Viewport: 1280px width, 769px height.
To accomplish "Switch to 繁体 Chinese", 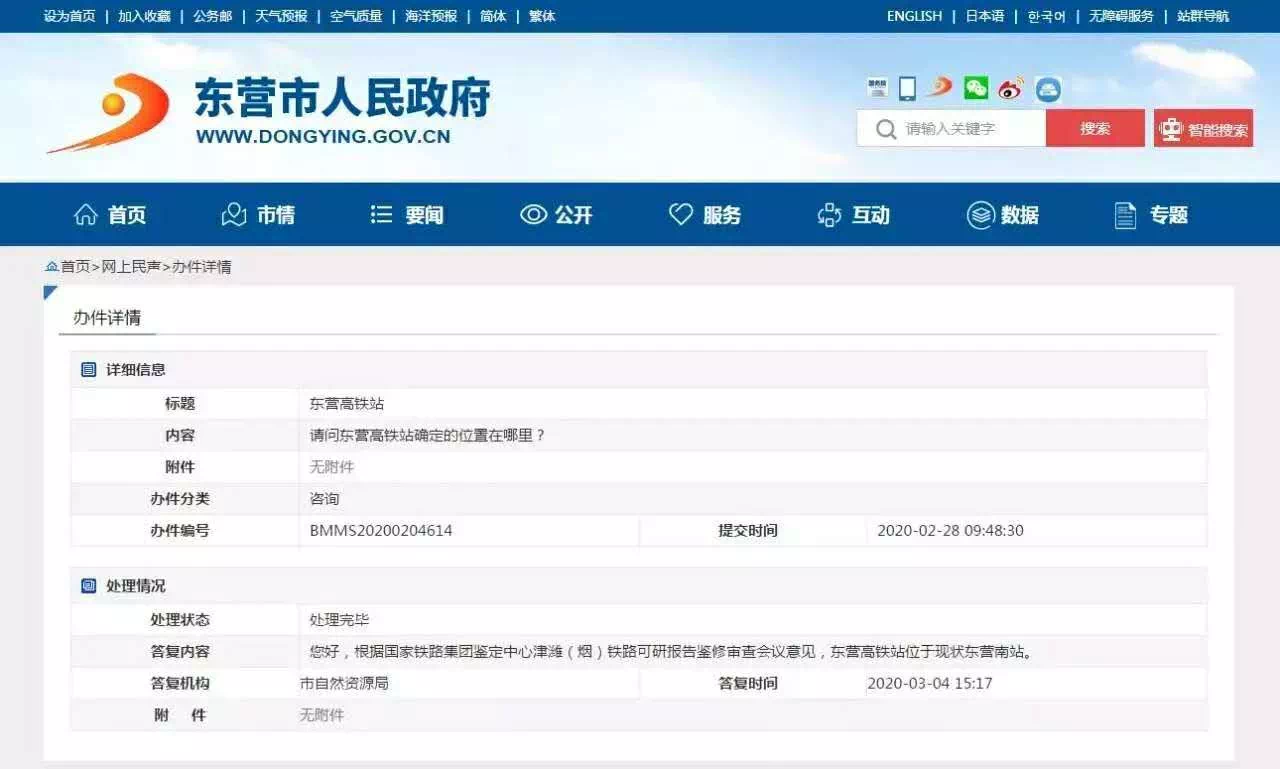I will coord(542,16).
